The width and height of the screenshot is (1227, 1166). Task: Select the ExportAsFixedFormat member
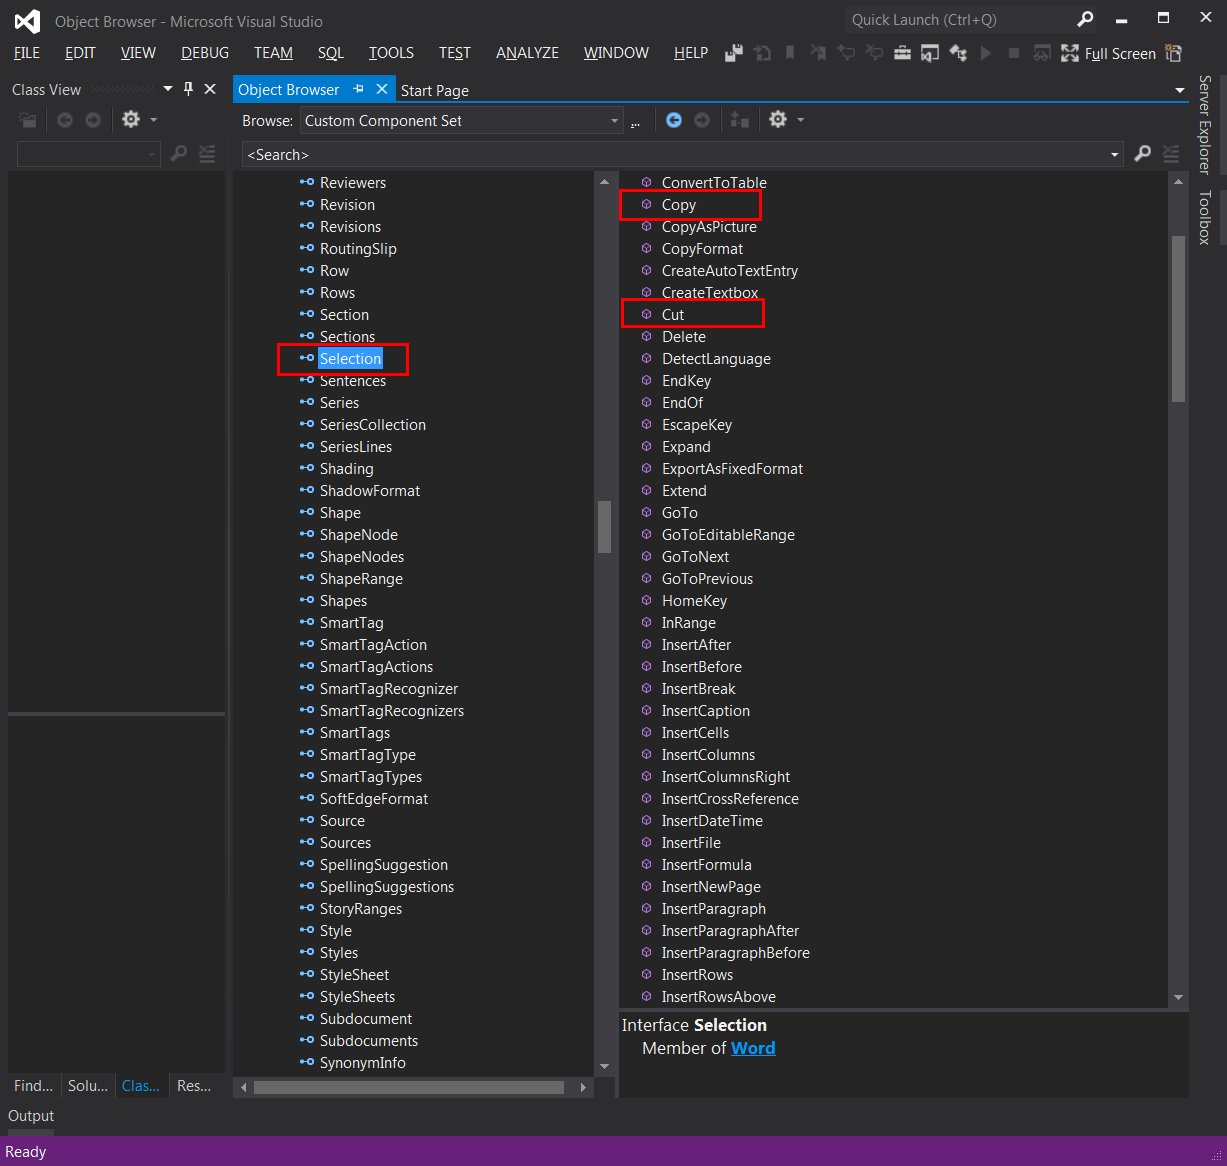(732, 469)
